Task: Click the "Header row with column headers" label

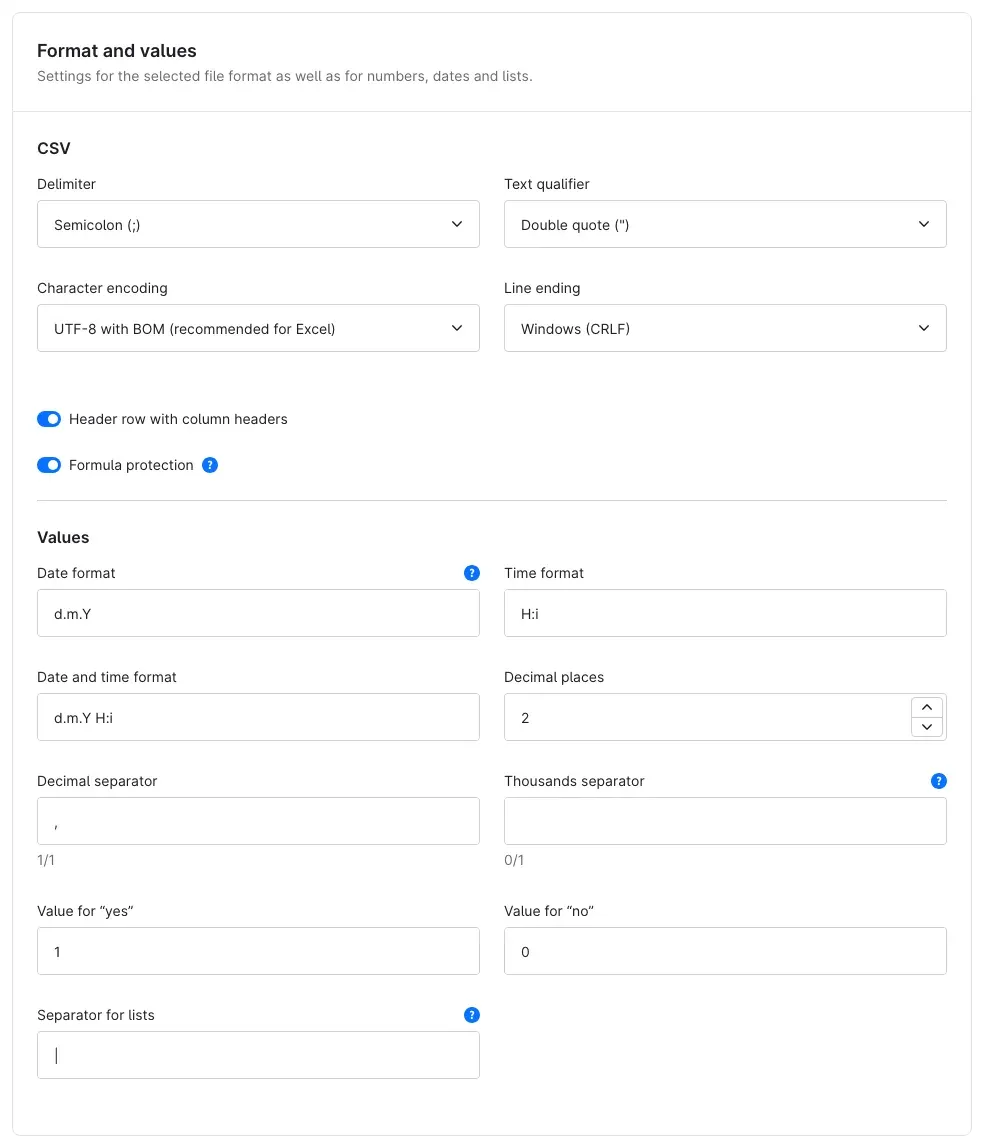Action: tap(178, 419)
